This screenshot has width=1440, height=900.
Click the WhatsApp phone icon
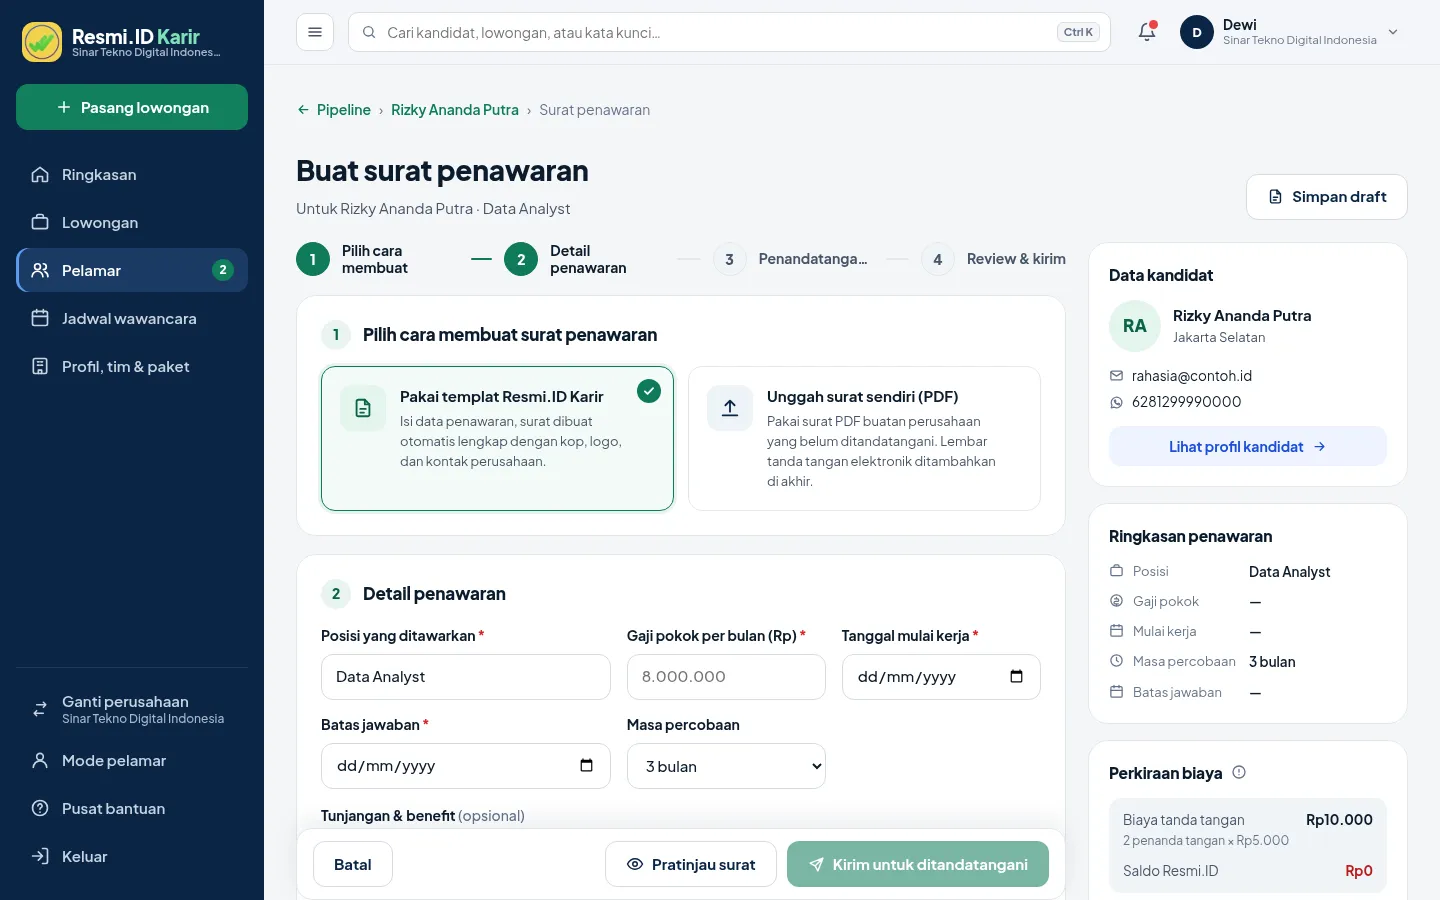click(1116, 402)
